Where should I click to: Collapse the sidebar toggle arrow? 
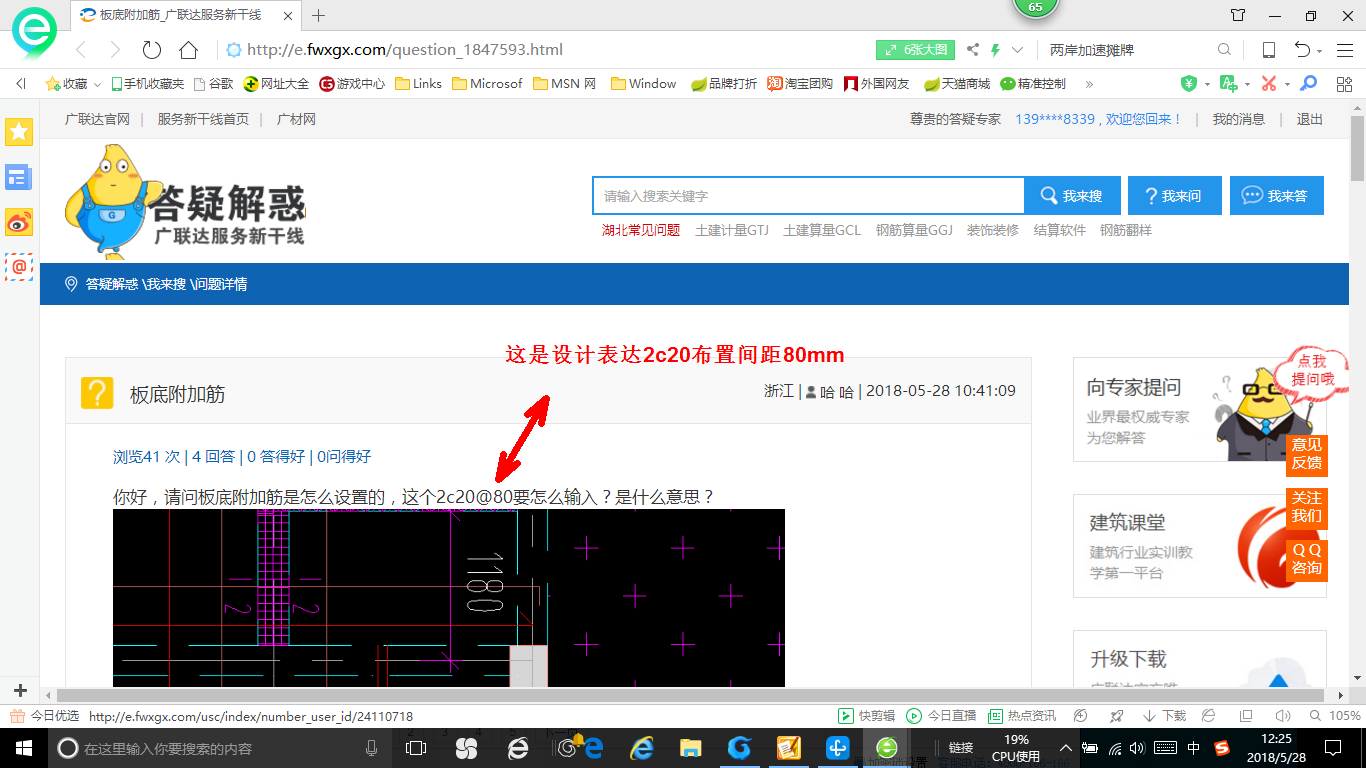(x=21, y=84)
